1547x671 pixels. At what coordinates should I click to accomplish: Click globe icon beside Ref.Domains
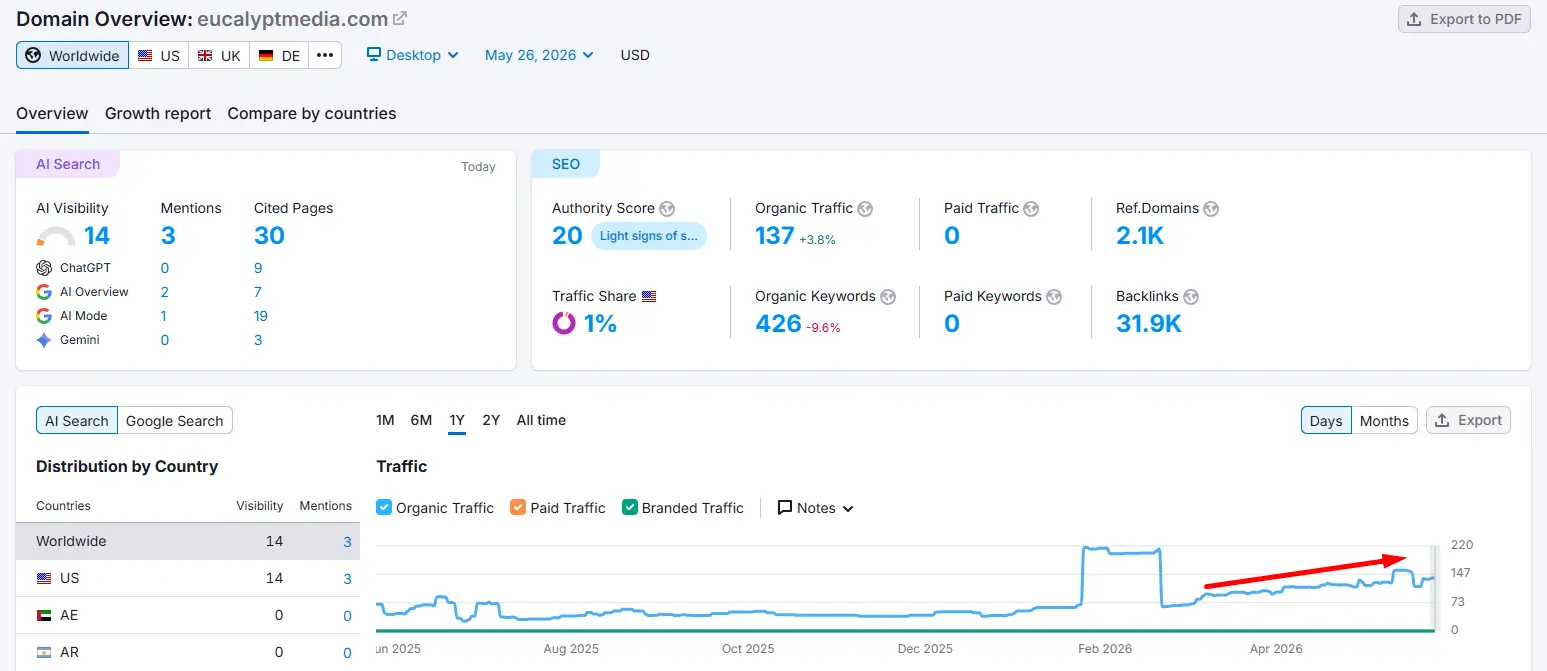click(1211, 209)
